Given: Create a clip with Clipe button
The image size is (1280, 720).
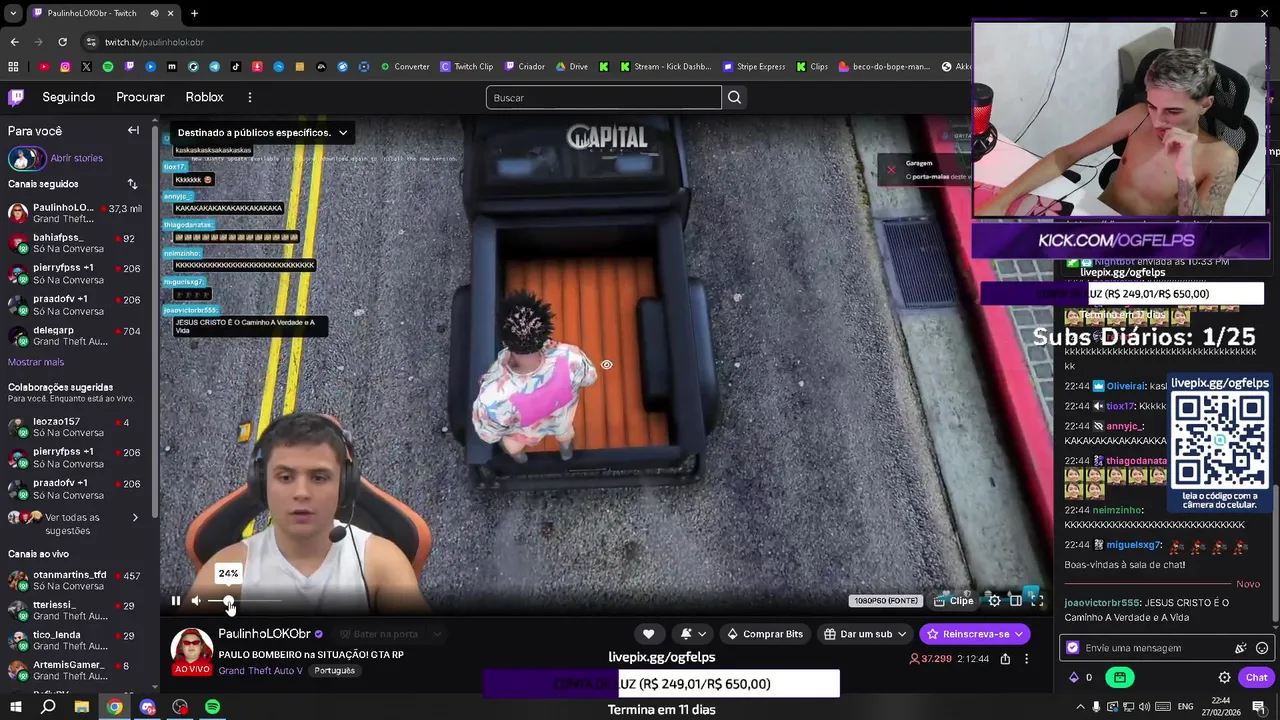Looking at the screenshot, I should tap(954, 601).
